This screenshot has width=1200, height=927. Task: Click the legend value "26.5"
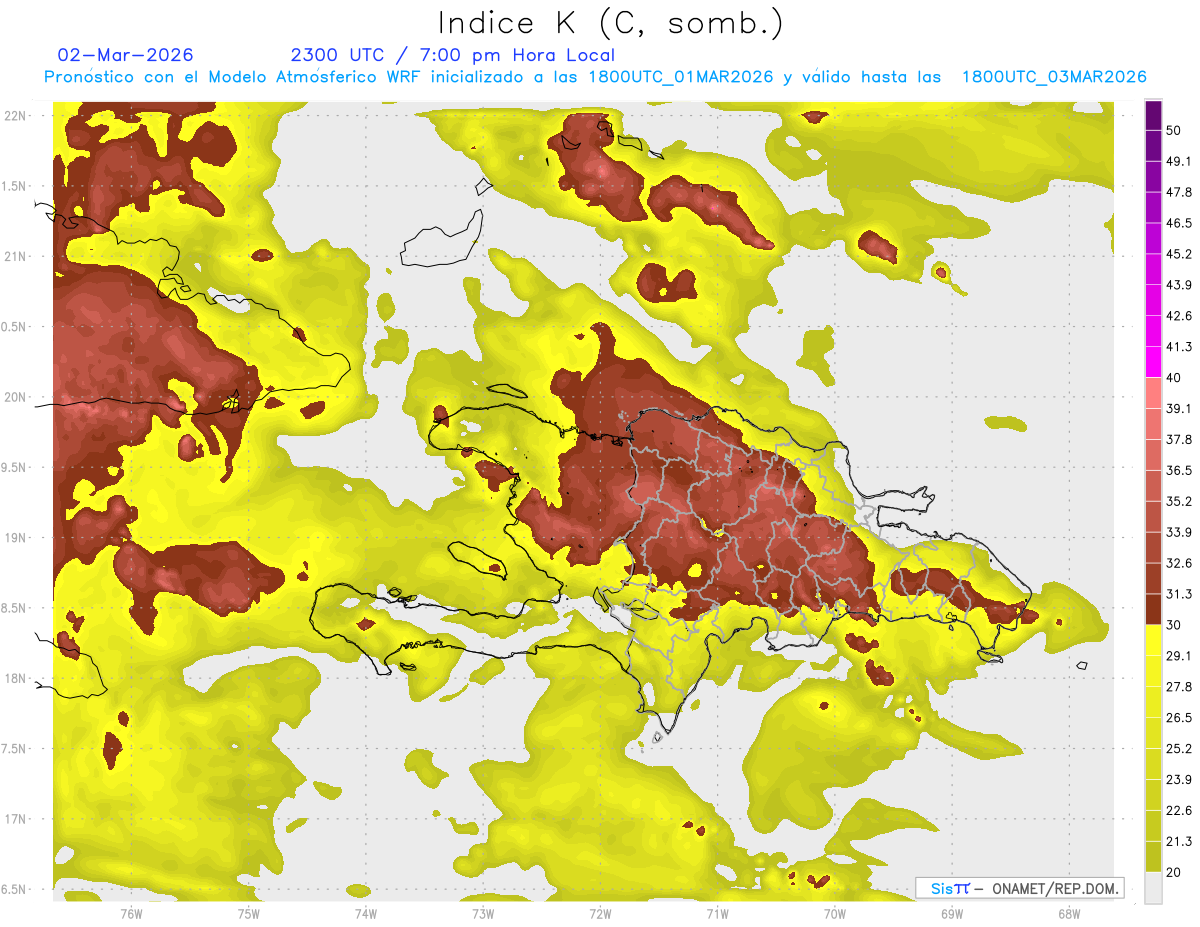[x=1179, y=718]
